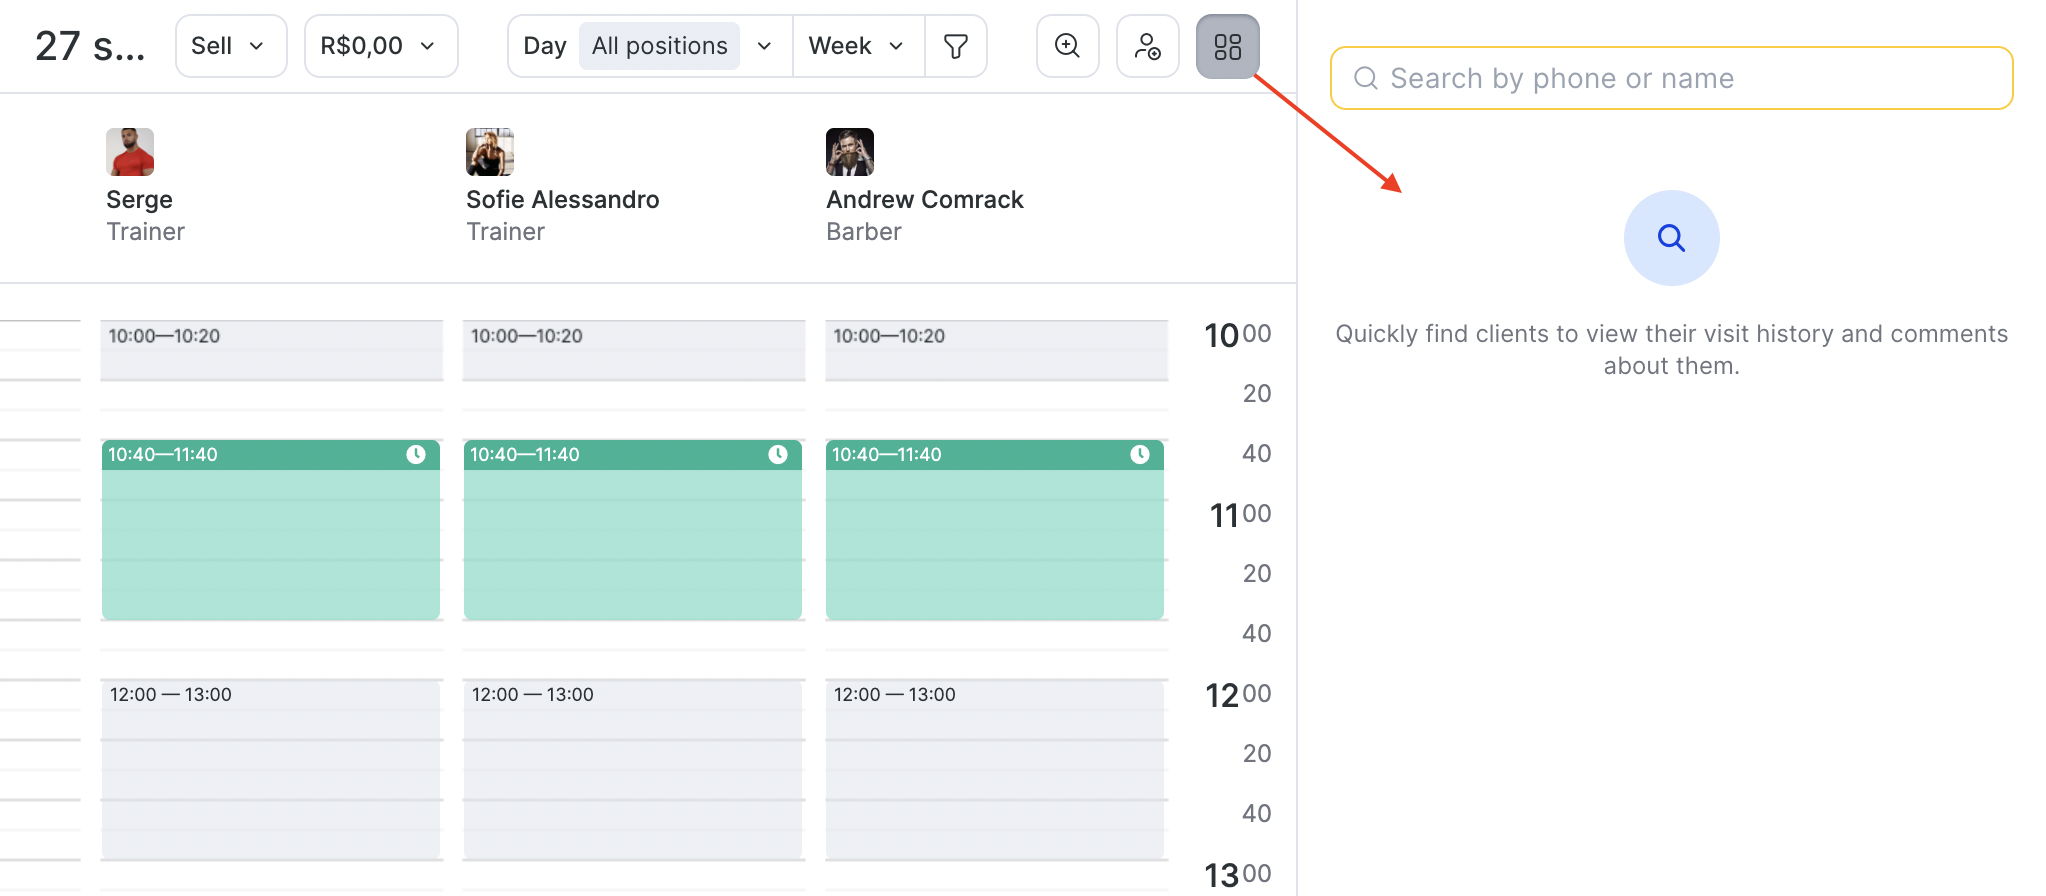Select the All positions filter
Image resolution: width=2046 pixels, height=896 pixels.
[659, 46]
